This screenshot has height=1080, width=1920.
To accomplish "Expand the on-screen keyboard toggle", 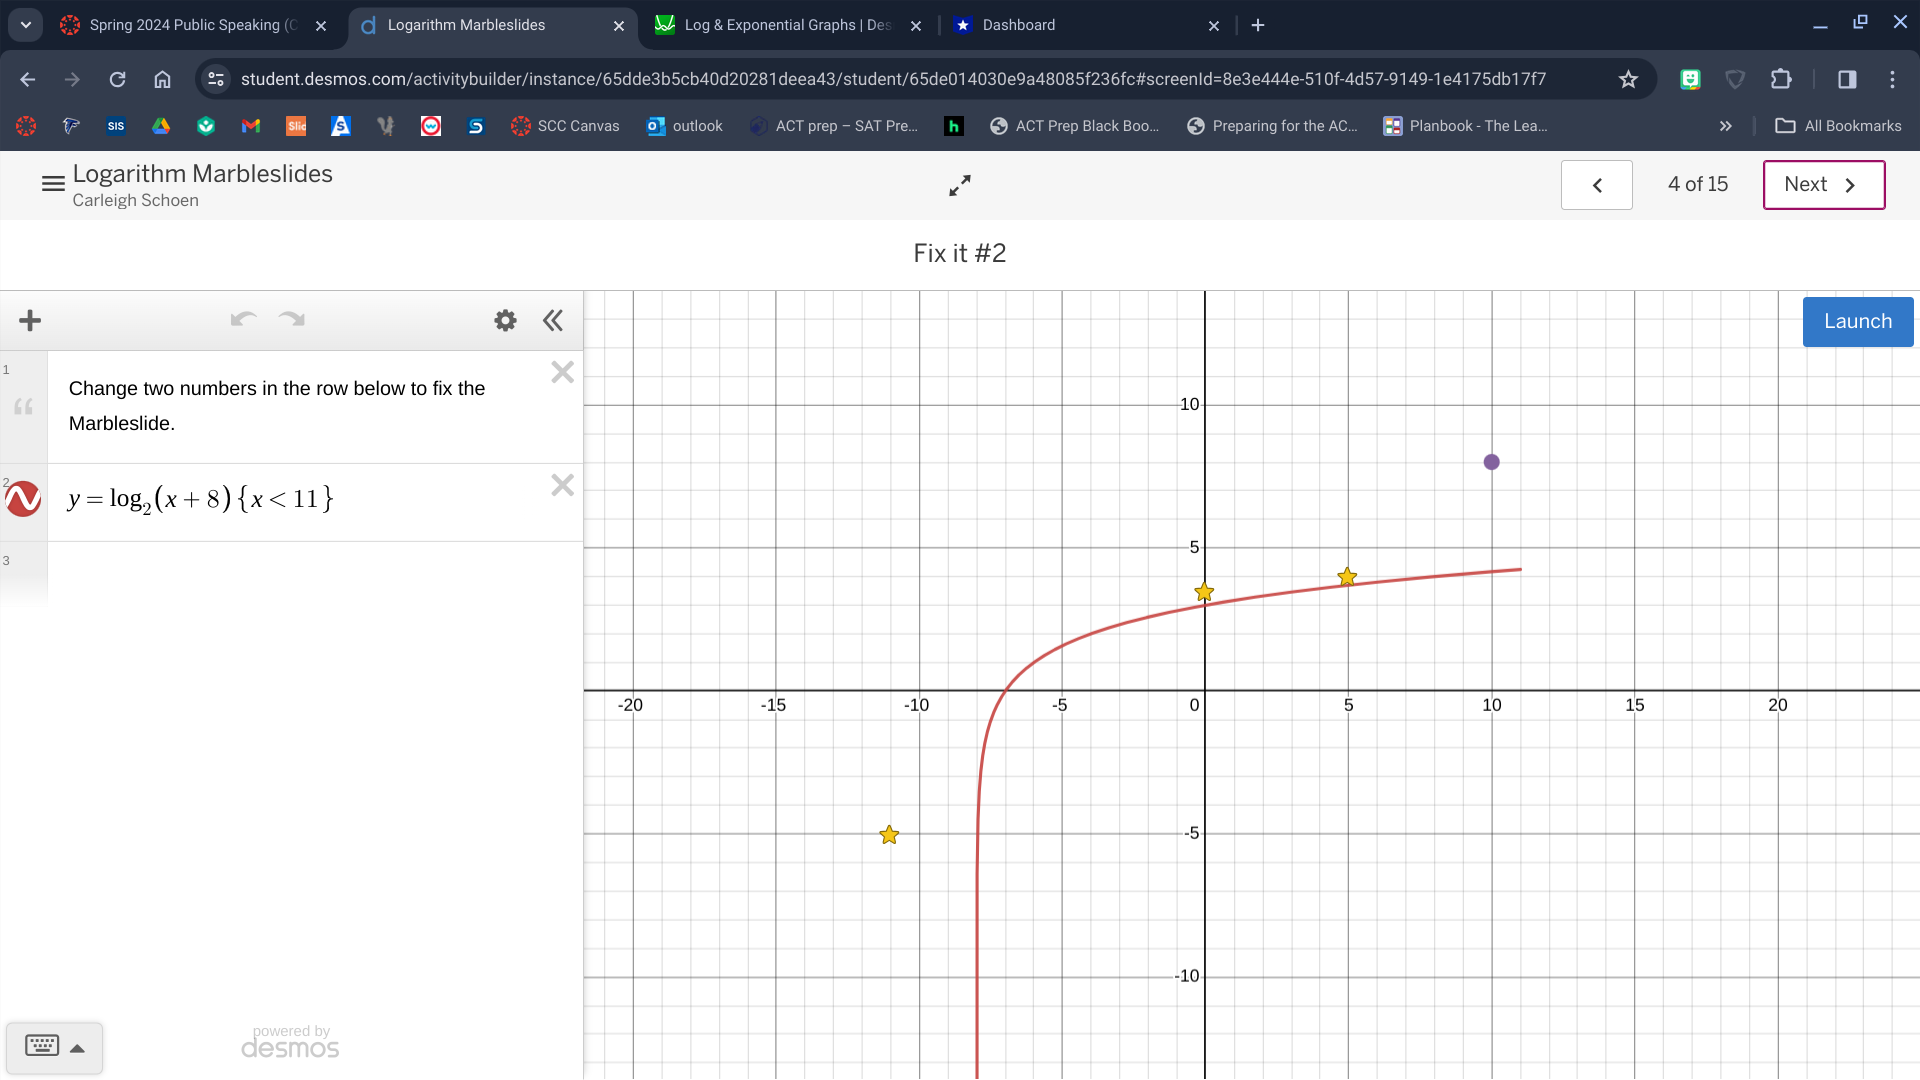I will [54, 1047].
